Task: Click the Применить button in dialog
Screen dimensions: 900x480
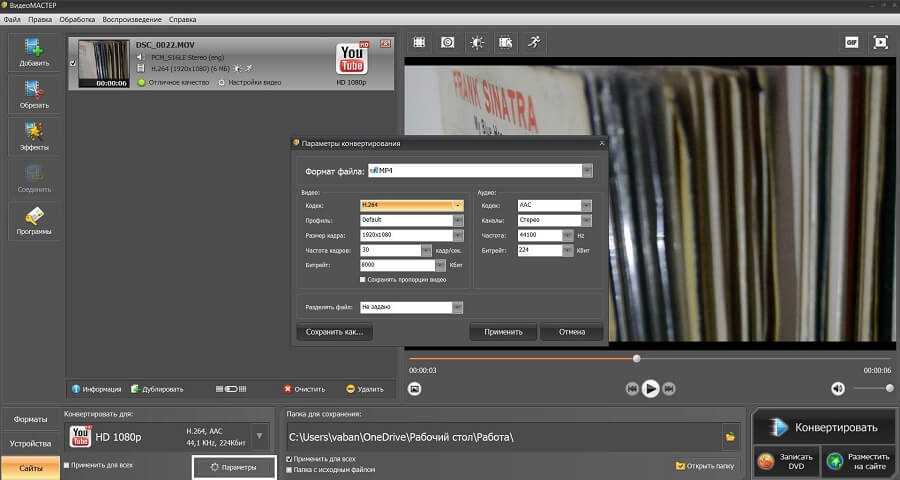Action: click(x=503, y=331)
